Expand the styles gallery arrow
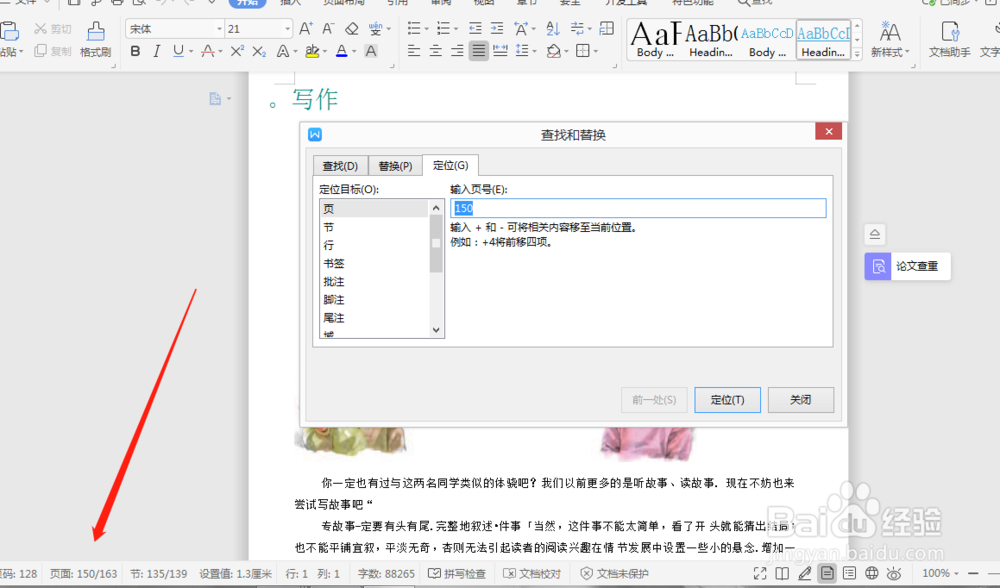Viewport: 1000px width, 588px height. point(857,54)
